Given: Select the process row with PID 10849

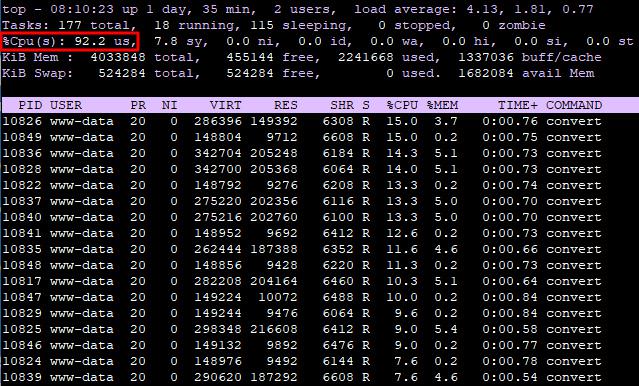Looking at the screenshot, I should click(x=302, y=137).
